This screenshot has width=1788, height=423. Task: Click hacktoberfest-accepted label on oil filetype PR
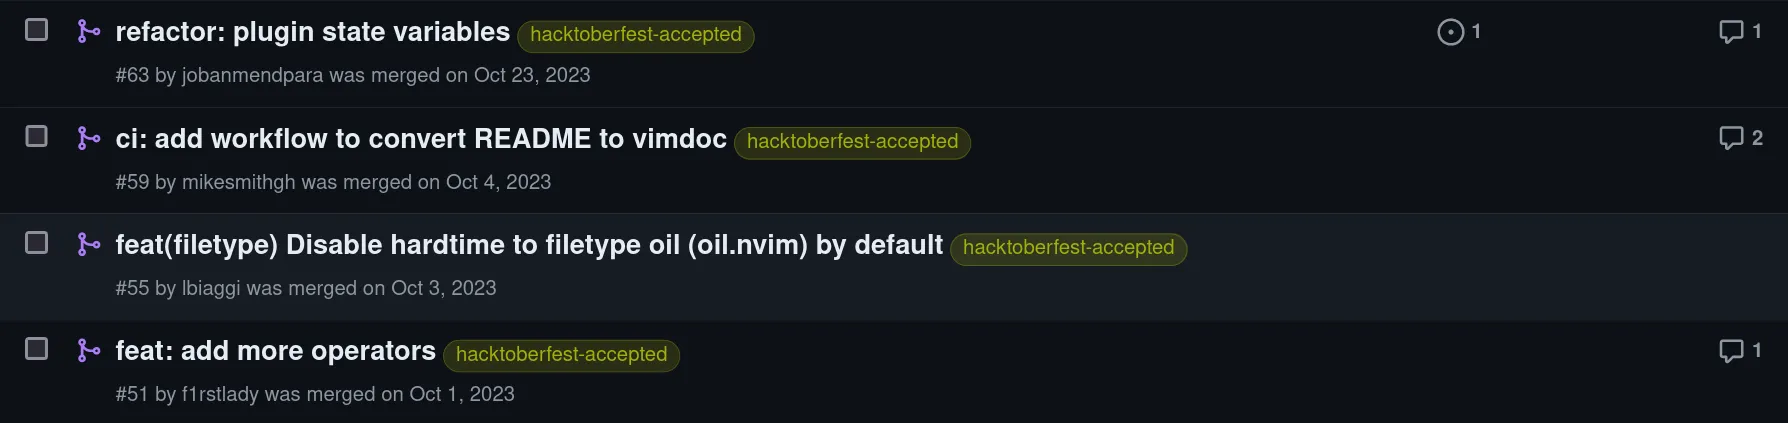1068,248
